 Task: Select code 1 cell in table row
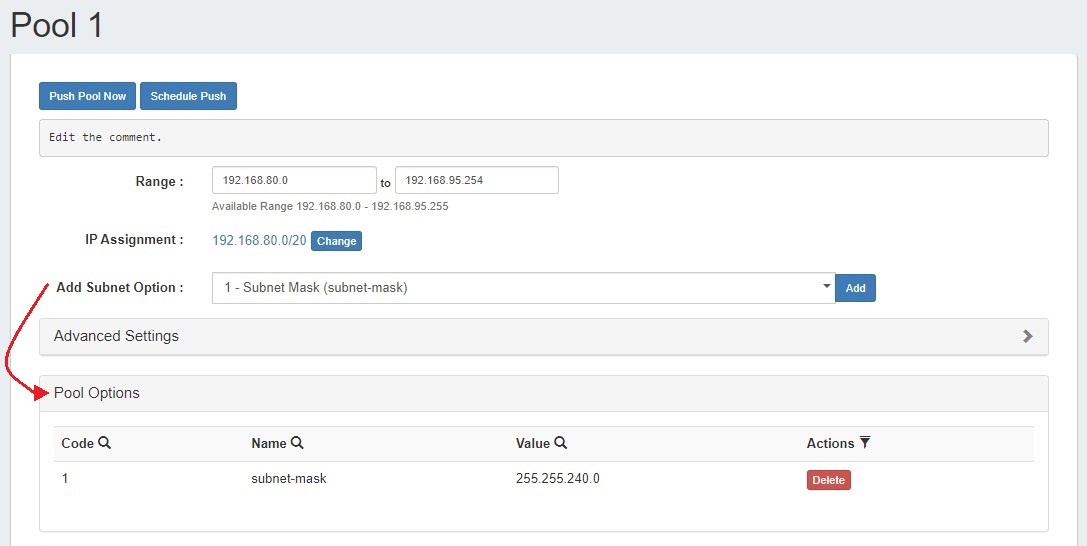(65, 479)
